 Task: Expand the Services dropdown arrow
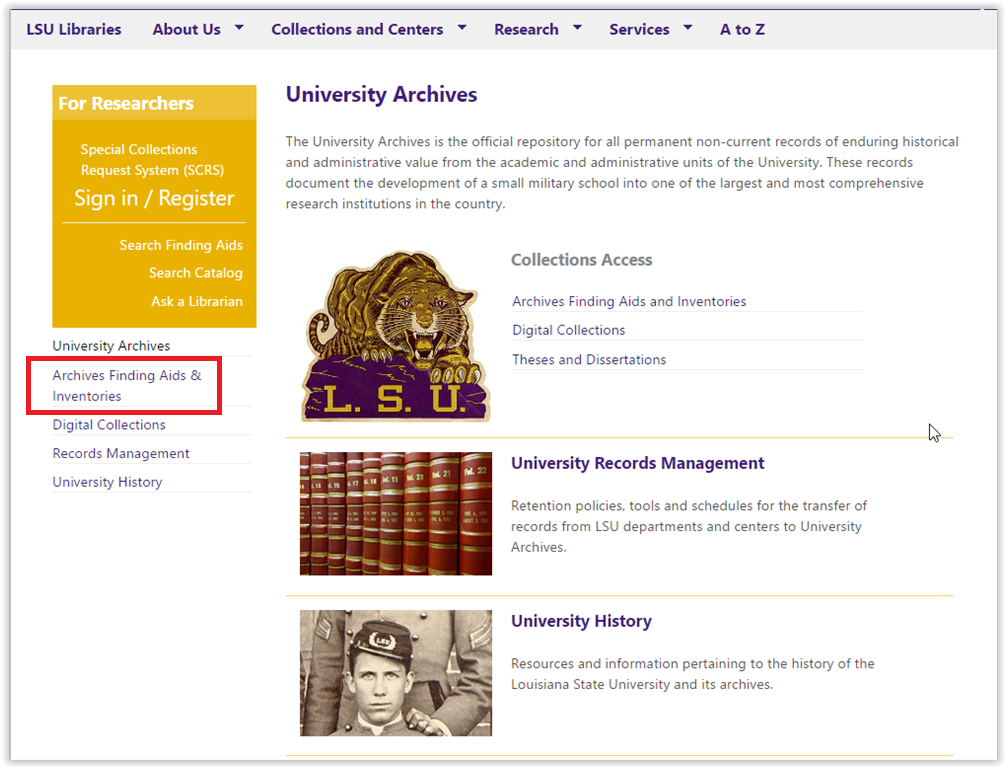click(x=688, y=28)
